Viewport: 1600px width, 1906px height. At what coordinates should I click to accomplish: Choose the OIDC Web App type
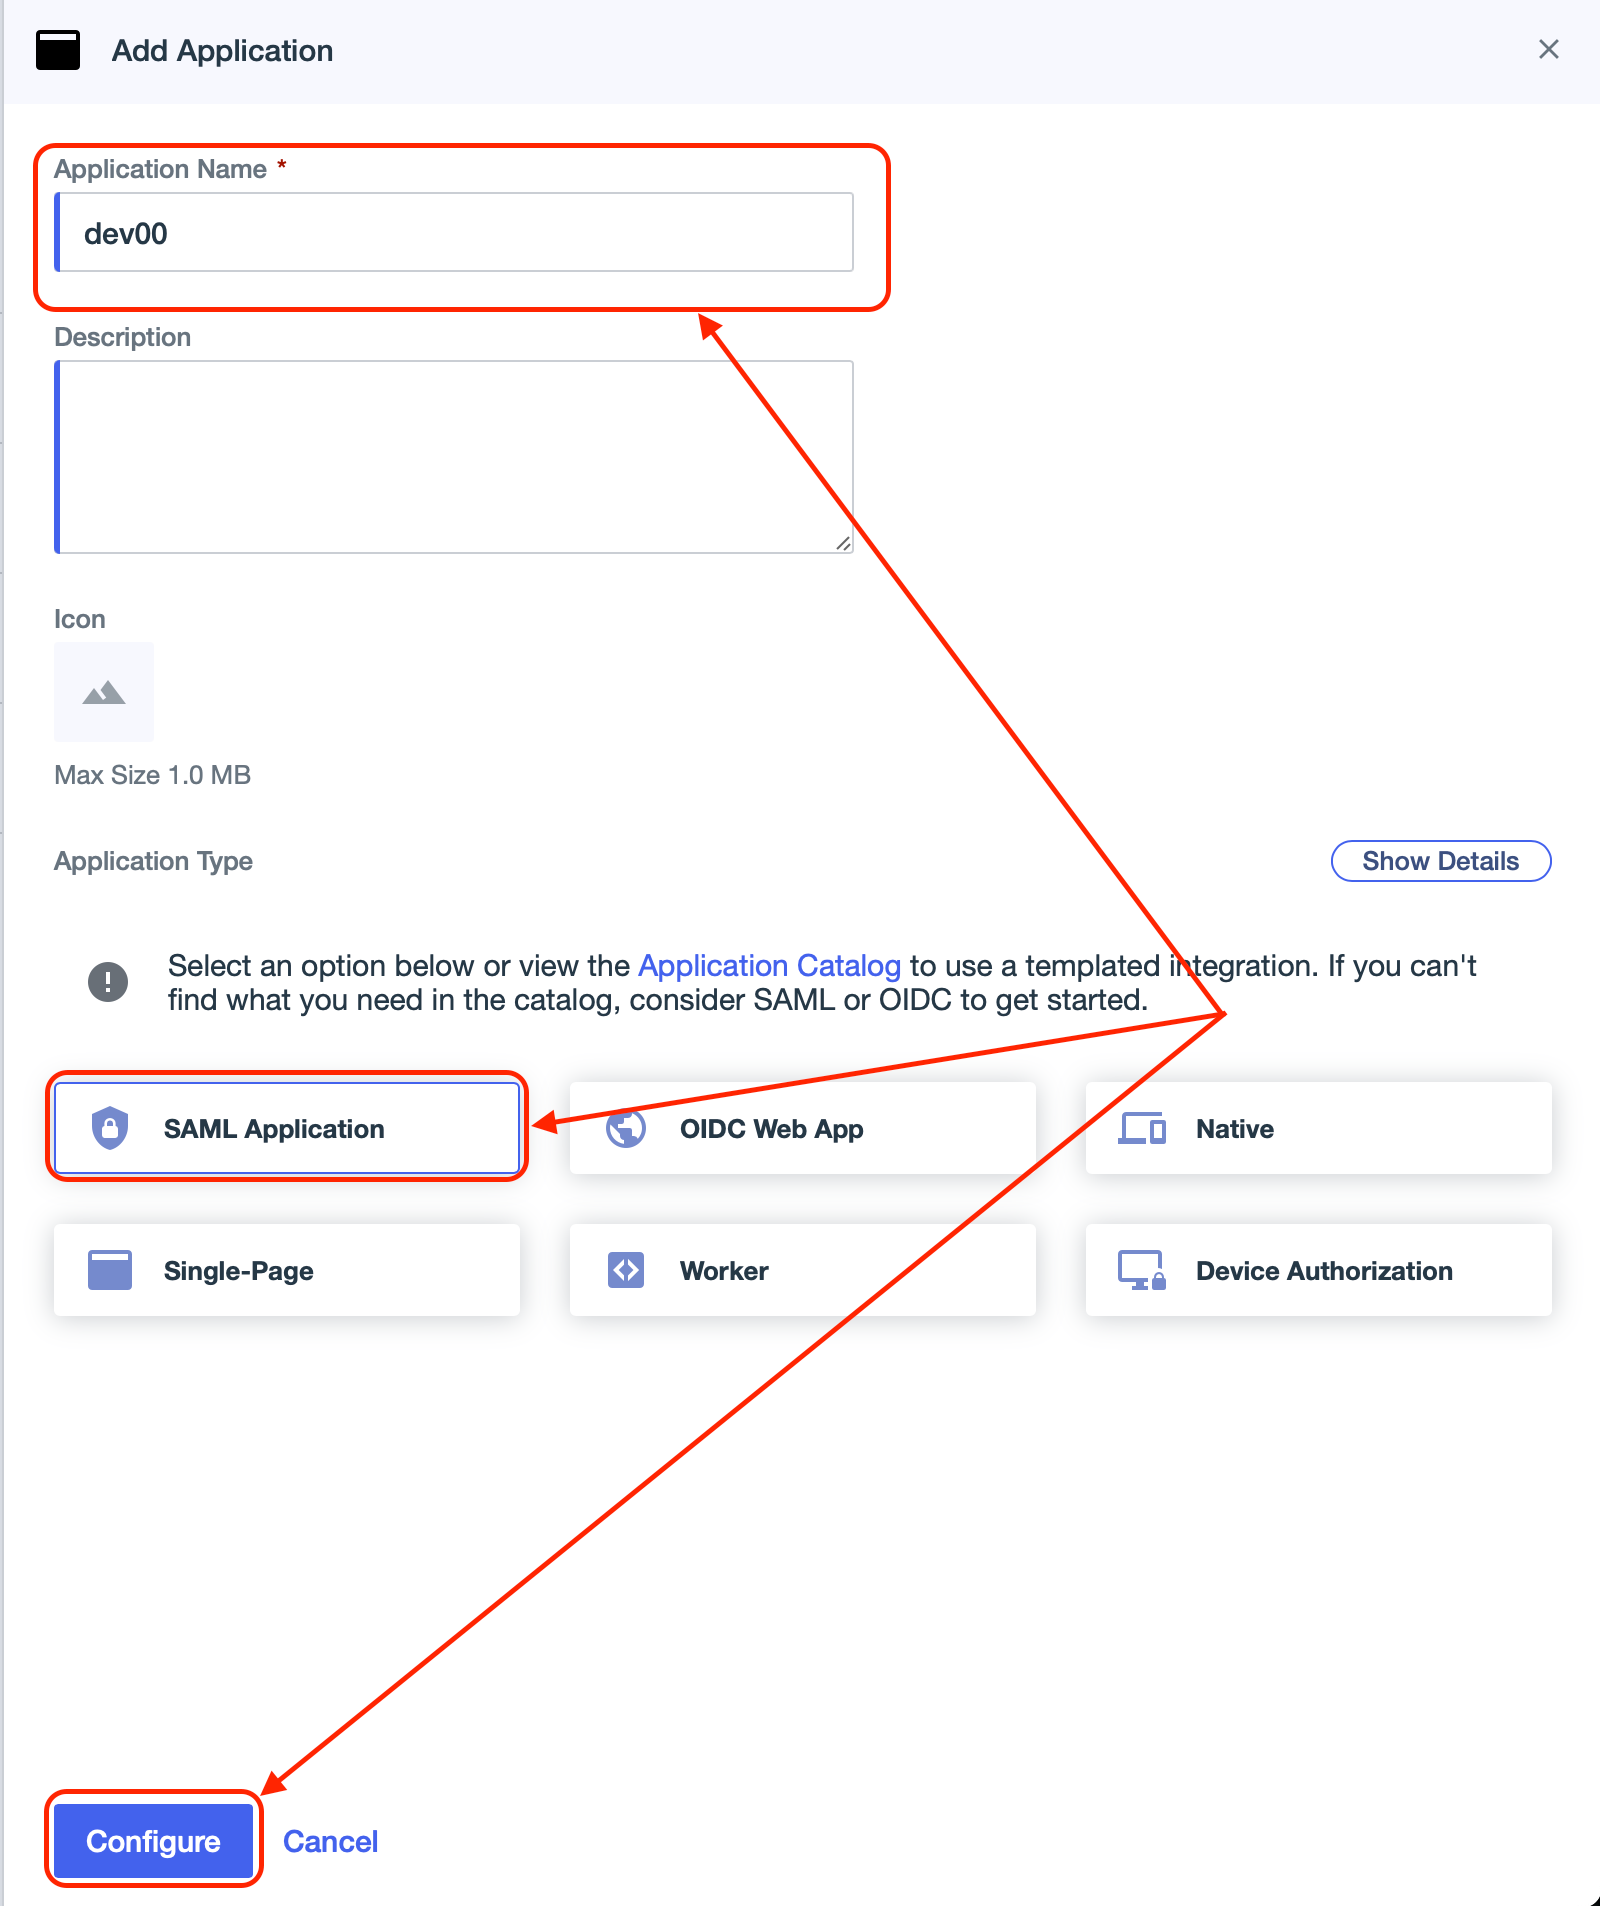tap(803, 1128)
